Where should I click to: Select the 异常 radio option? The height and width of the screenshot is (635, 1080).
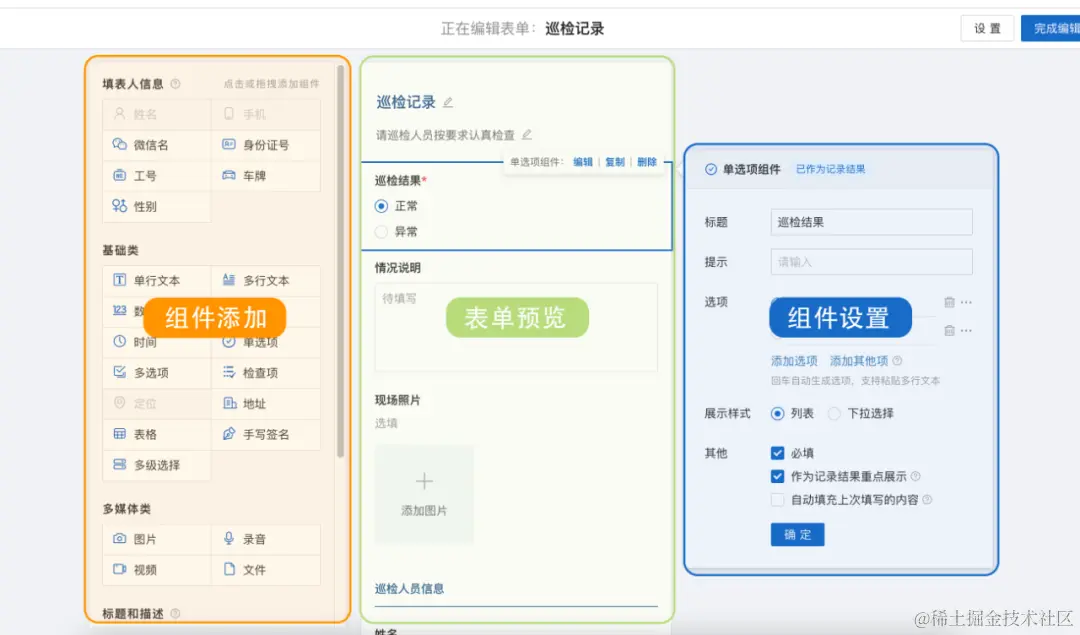pos(381,232)
